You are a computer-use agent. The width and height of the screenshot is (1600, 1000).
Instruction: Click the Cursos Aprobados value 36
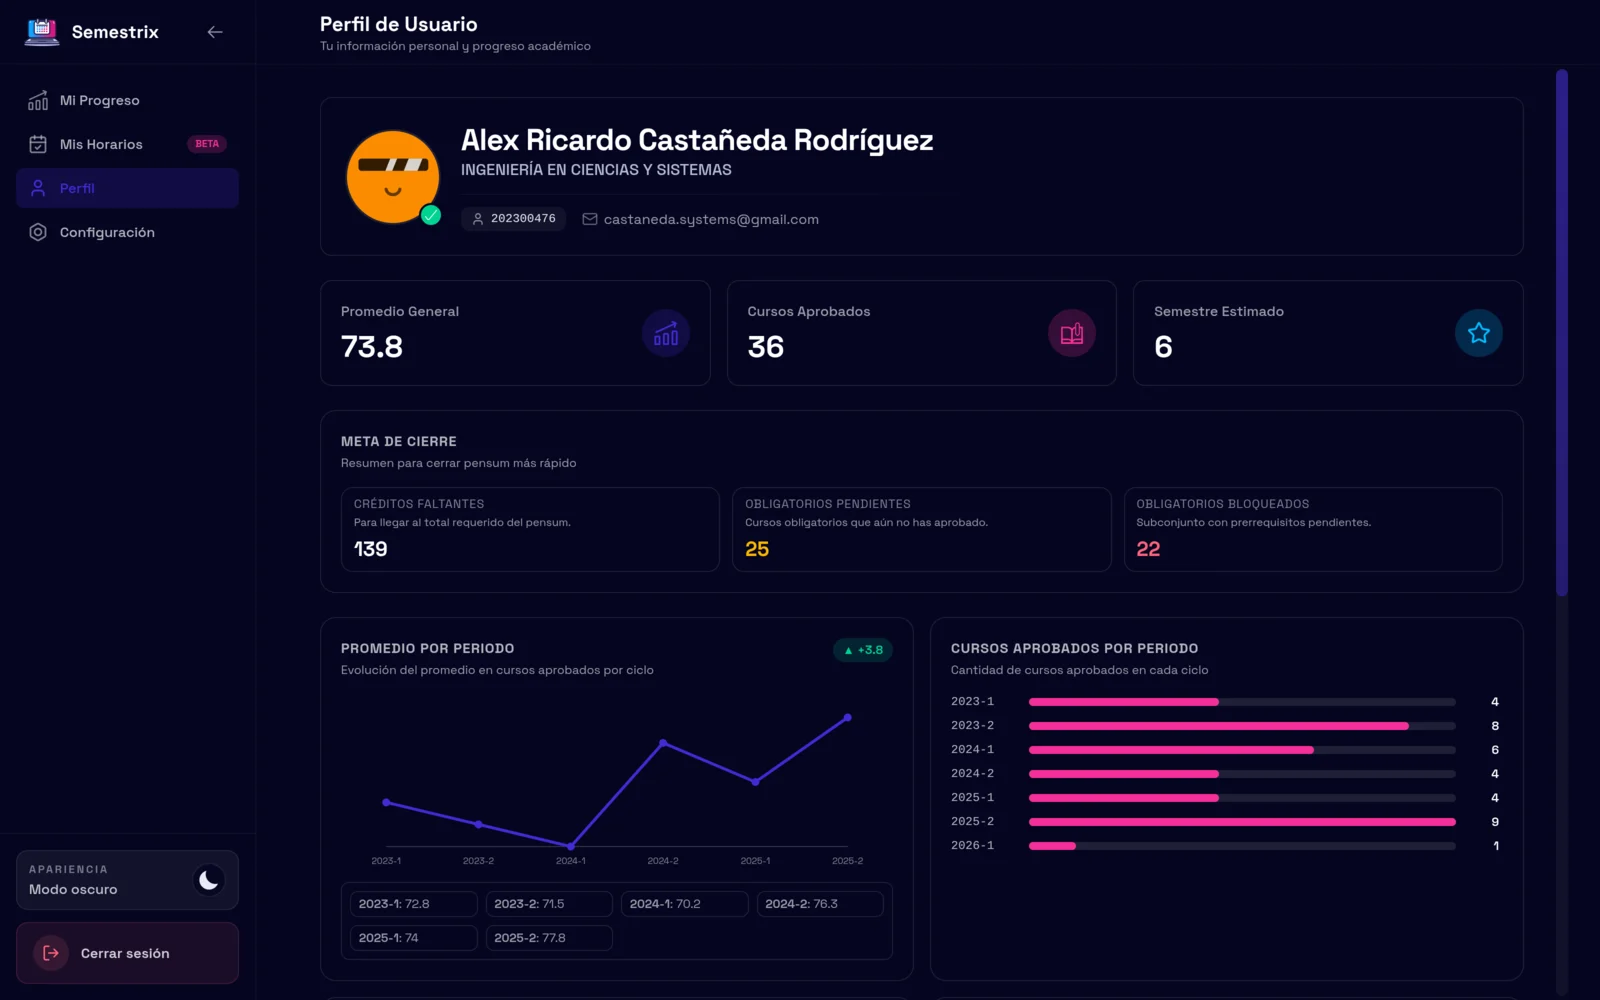coord(766,347)
